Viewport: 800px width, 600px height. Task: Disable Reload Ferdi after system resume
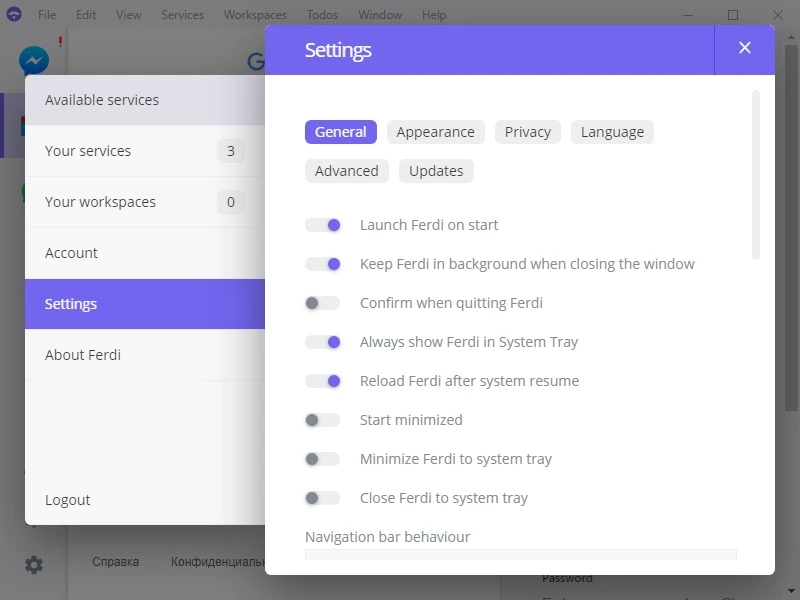322,381
